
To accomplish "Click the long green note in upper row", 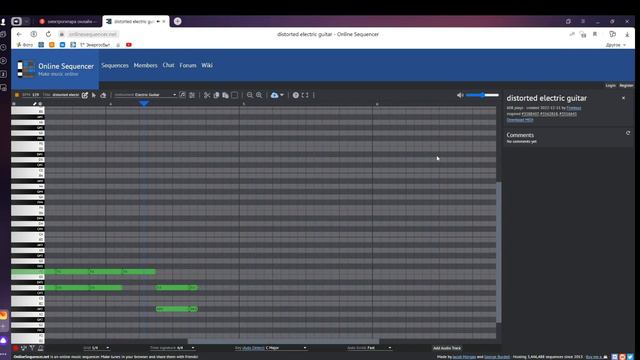I will pos(100,271).
